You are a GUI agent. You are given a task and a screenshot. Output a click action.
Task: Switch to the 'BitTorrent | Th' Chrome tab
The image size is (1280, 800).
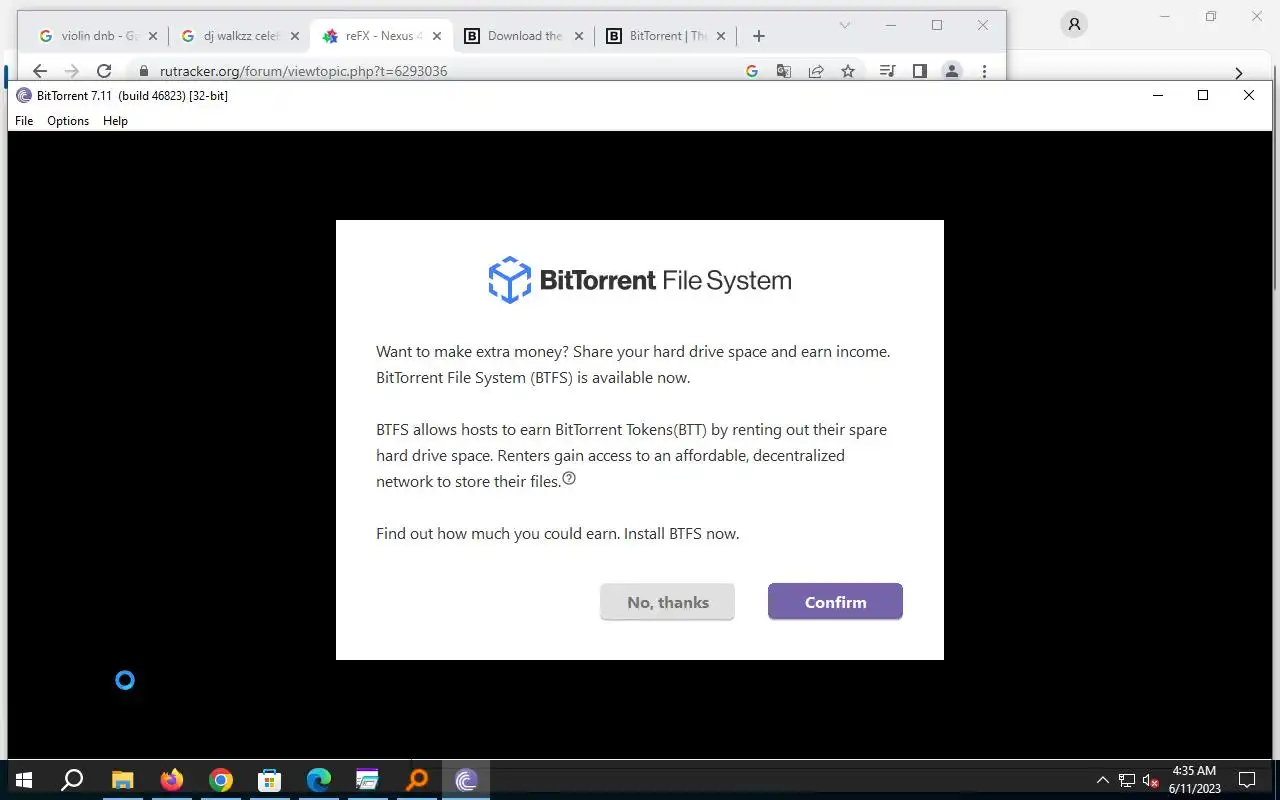pos(664,36)
